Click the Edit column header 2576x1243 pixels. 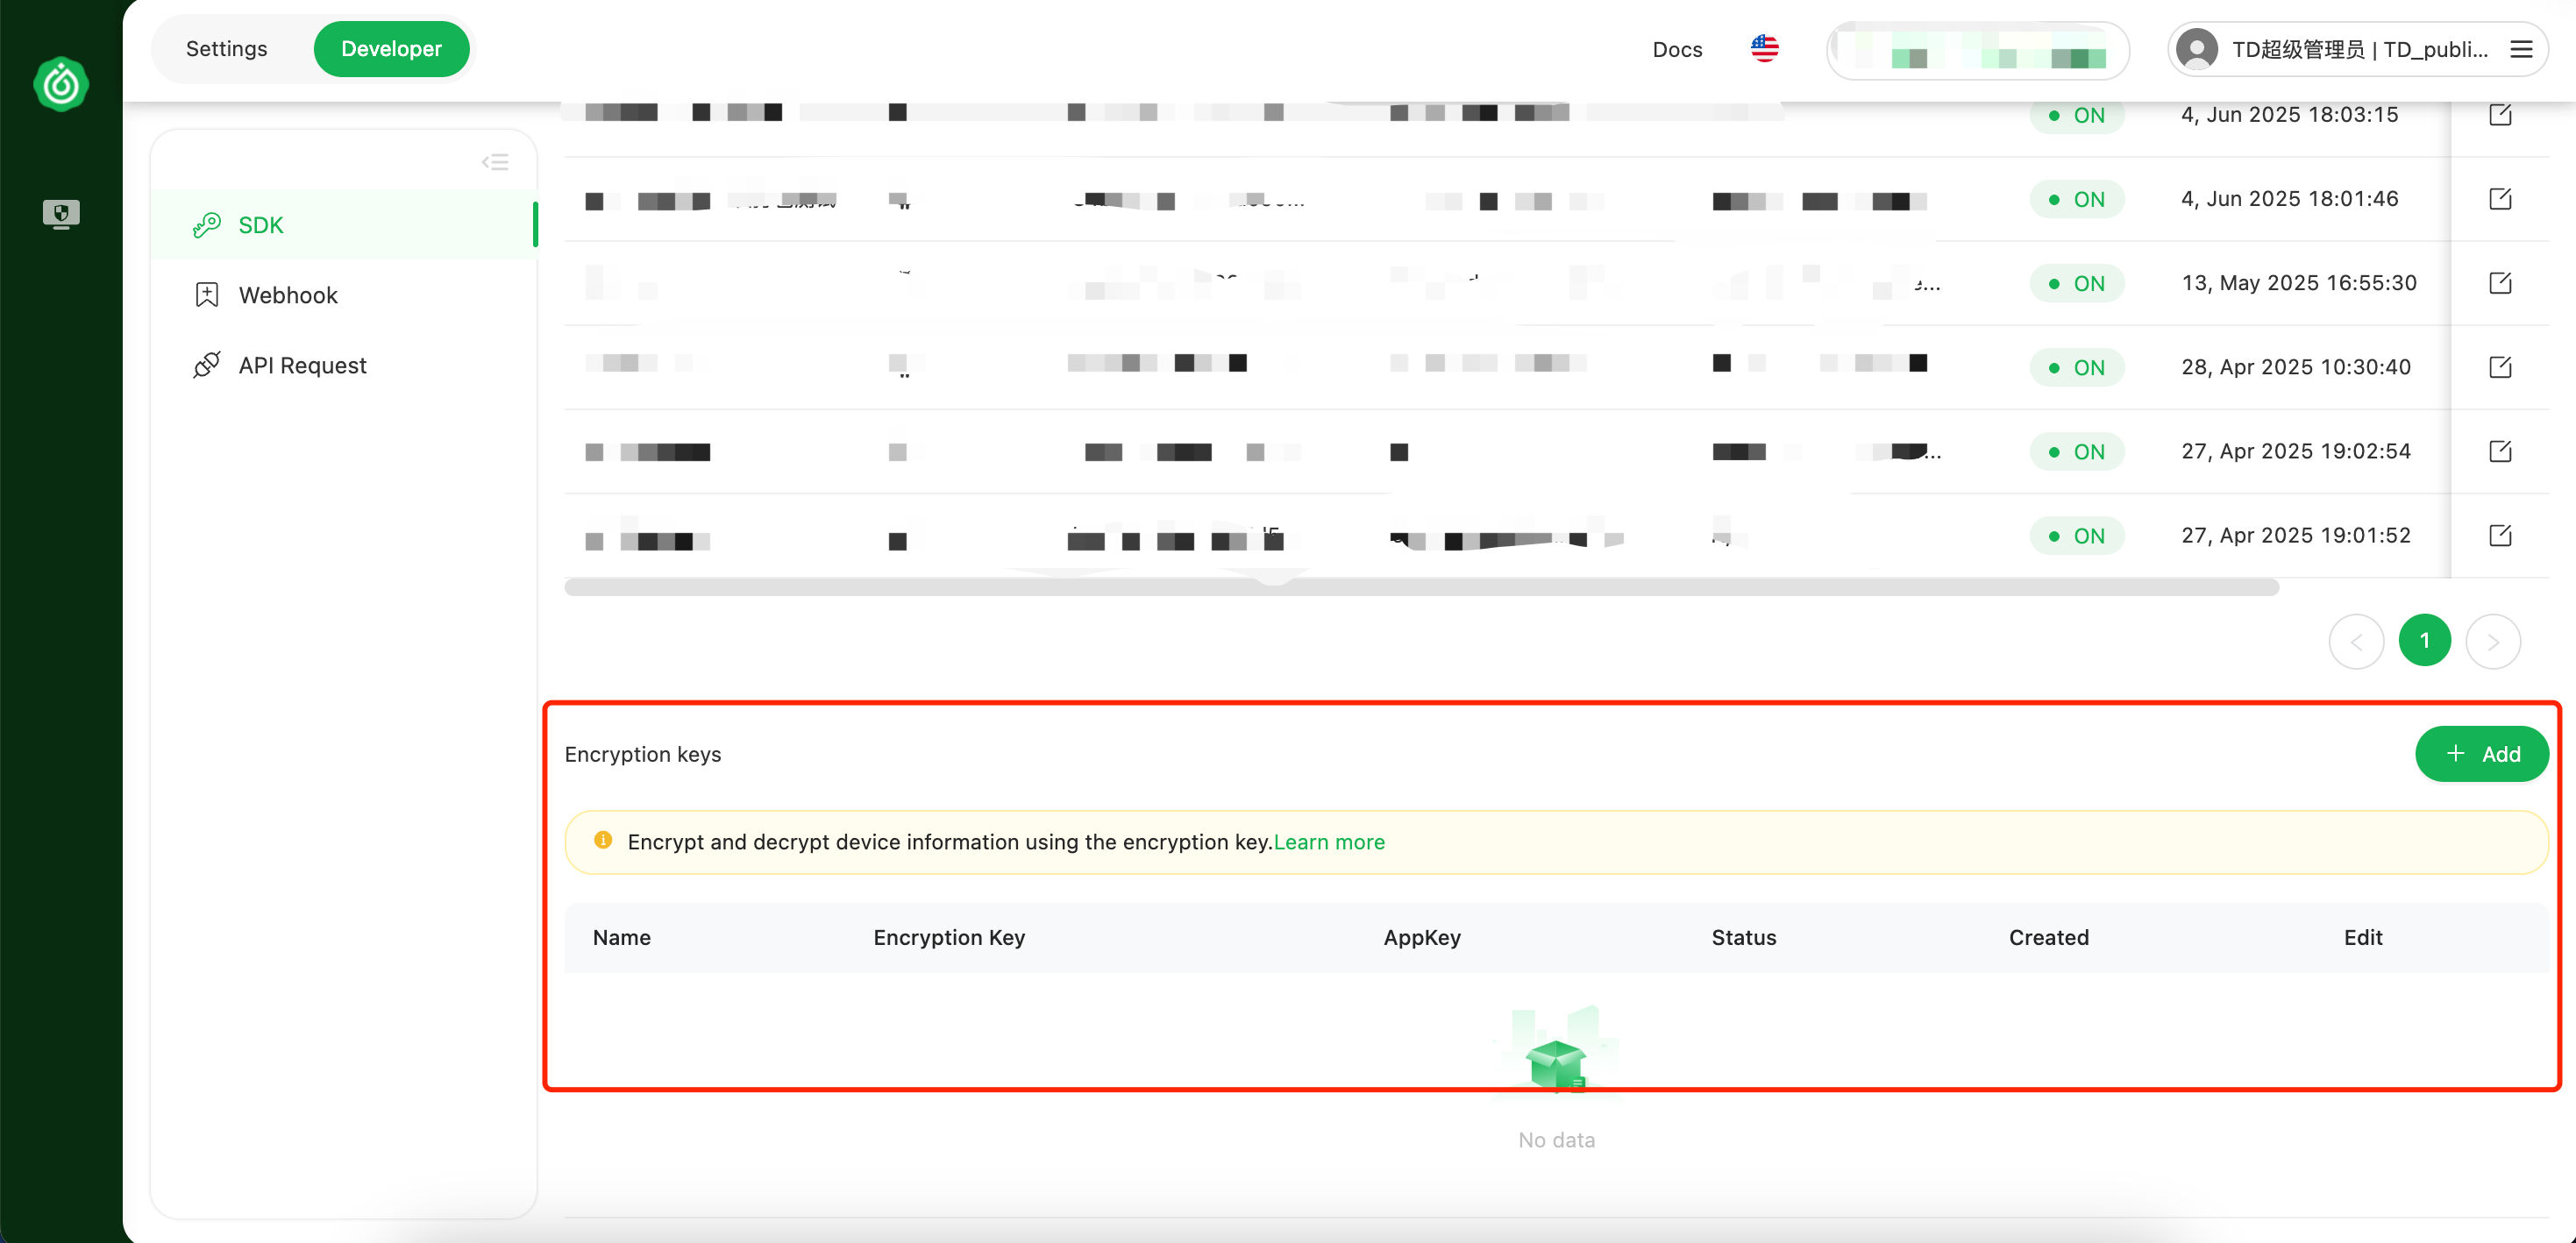point(2363,938)
